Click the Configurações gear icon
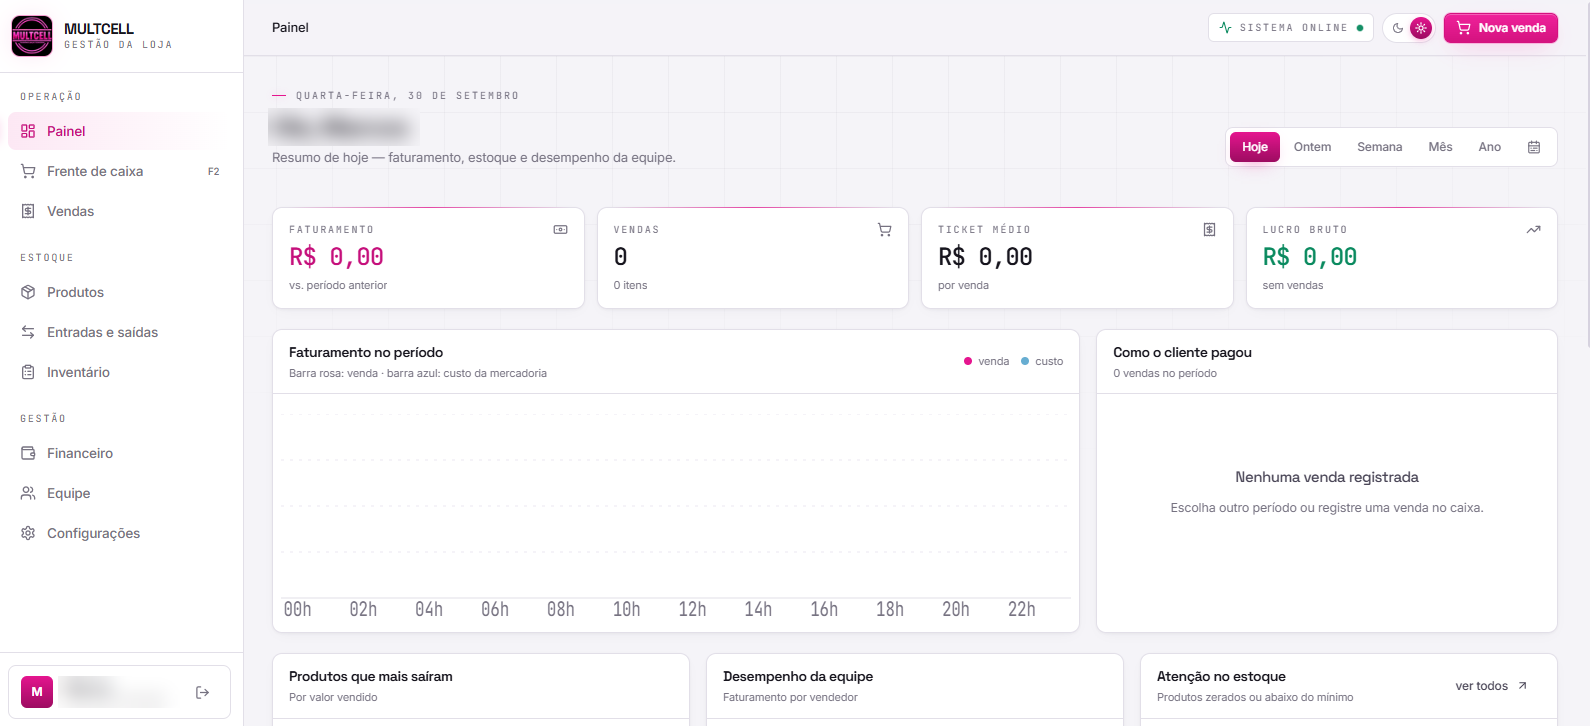Screen dimensions: 1590x726 [28, 533]
